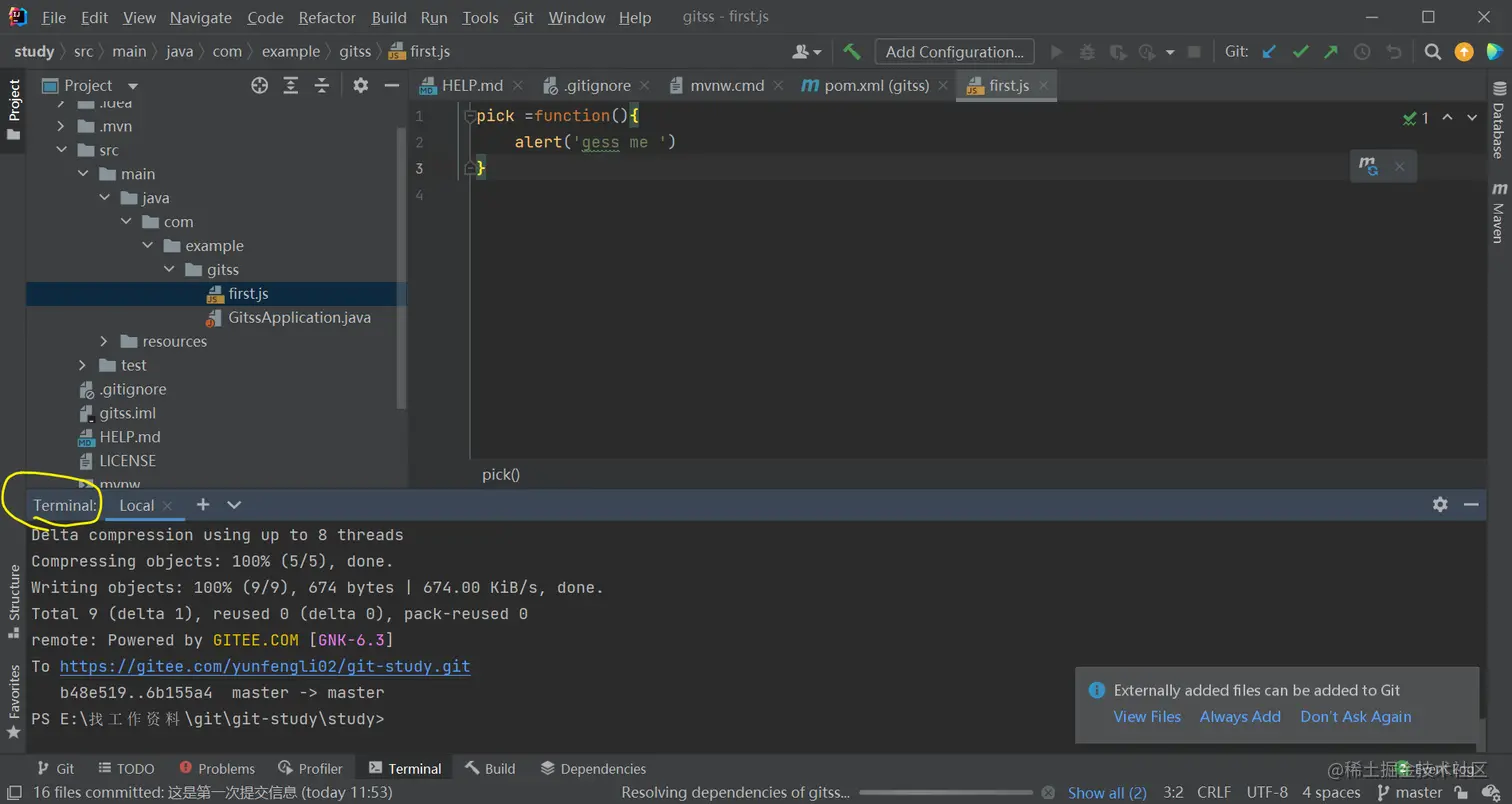Collapse the gitss package folder
1512x804 pixels.
tap(168, 270)
